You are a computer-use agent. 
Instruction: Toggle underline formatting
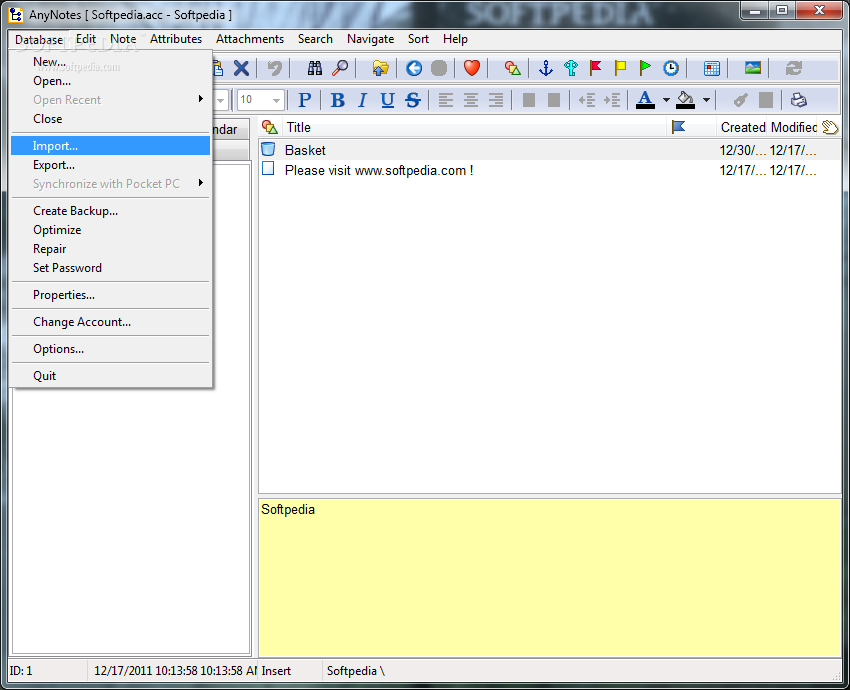[387, 100]
